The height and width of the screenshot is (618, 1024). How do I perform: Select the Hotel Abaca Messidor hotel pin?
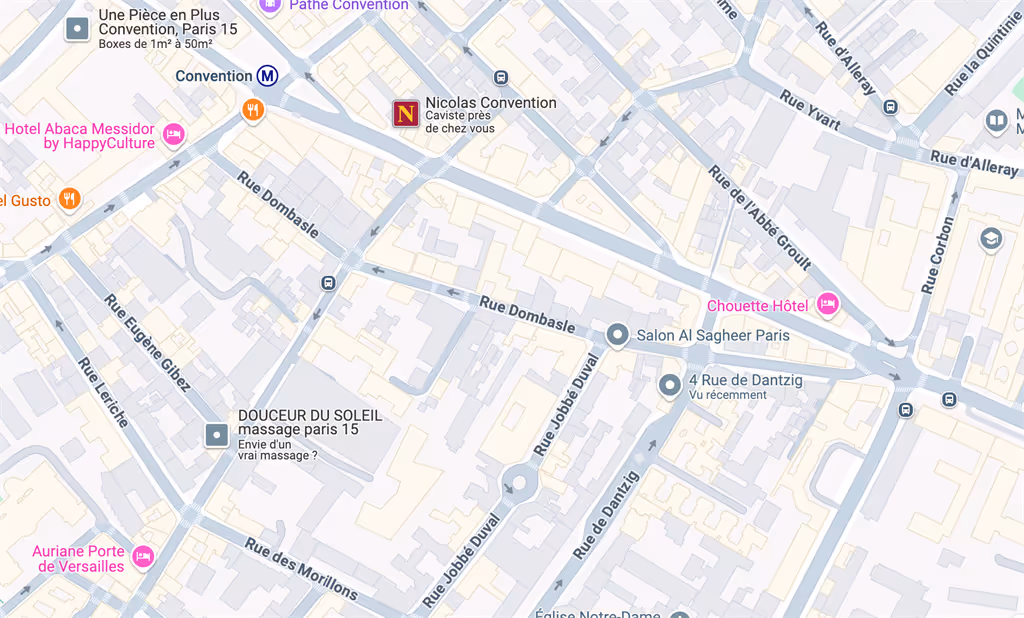click(173, 135)
